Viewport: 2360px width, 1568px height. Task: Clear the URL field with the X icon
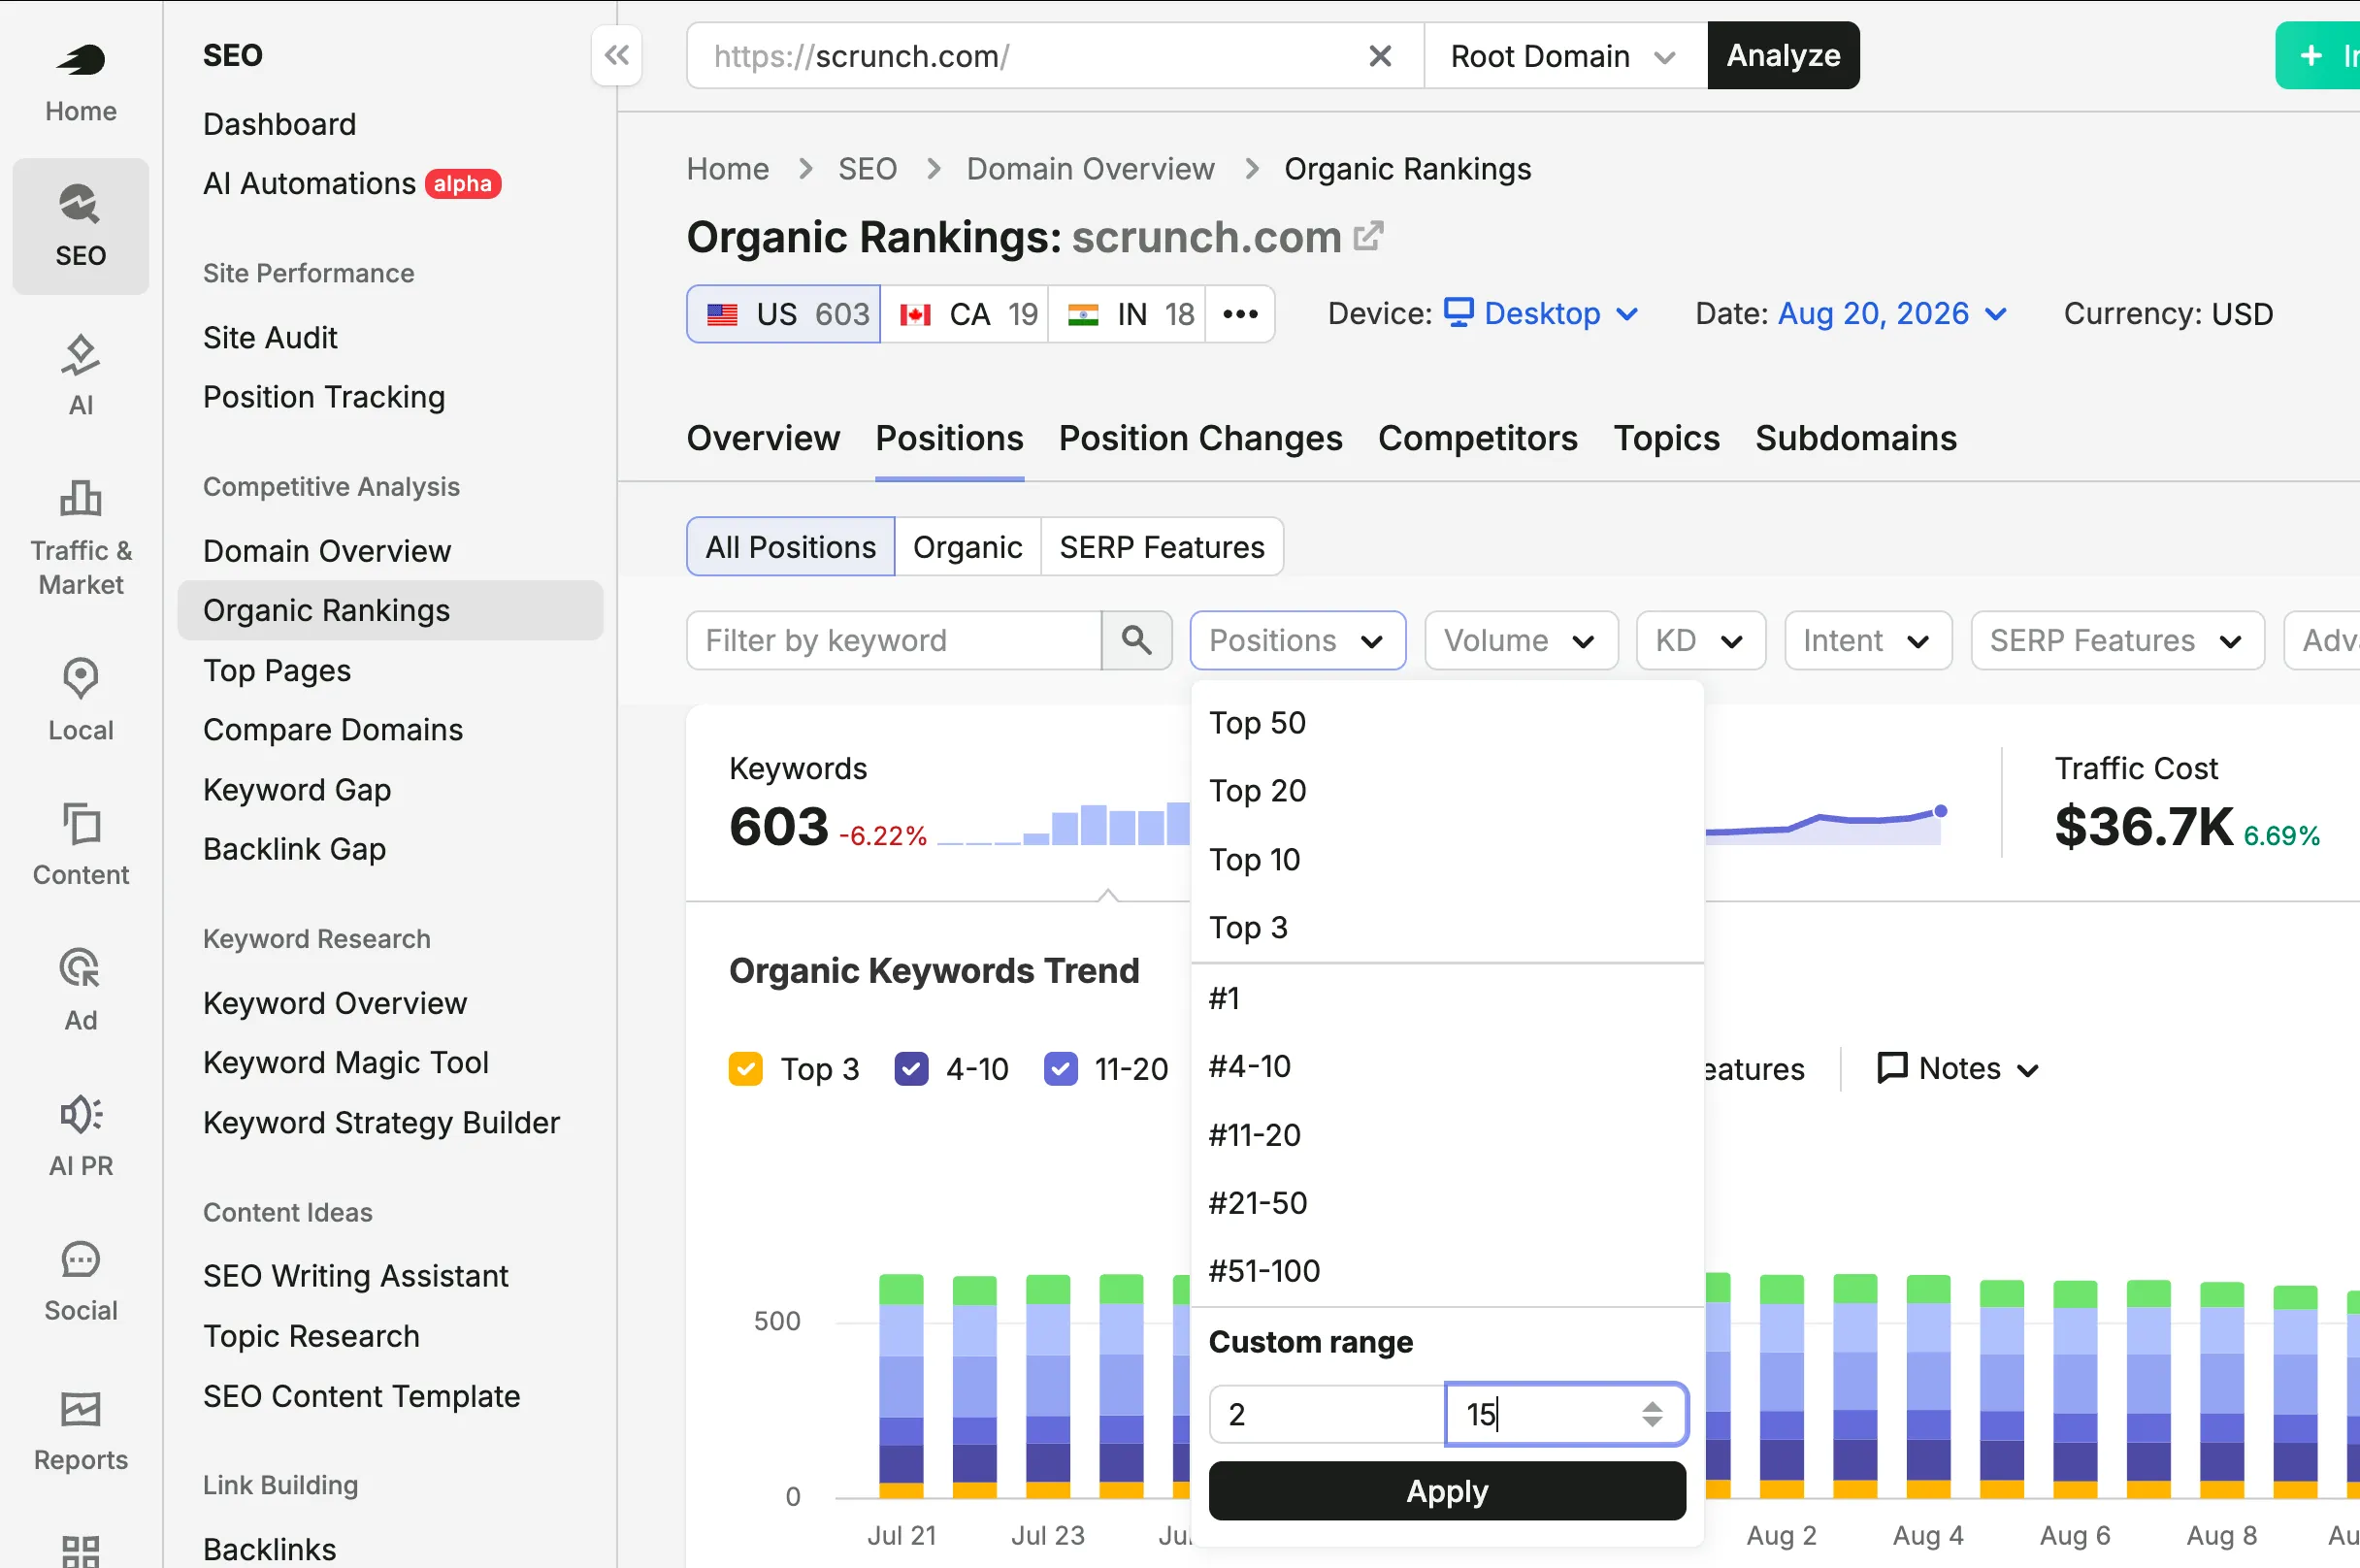pyautogui.click(x=1380, y=56)
